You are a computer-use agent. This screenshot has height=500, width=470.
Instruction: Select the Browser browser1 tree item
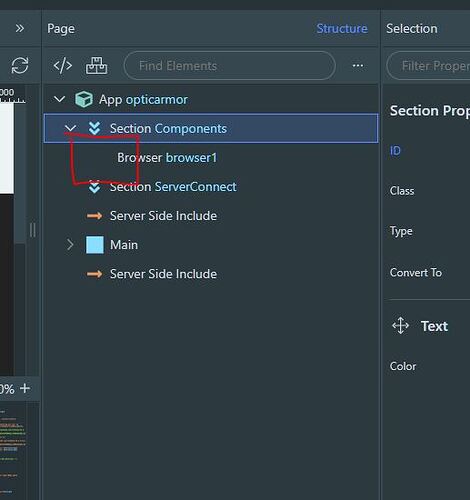click(x=167, y=158)
